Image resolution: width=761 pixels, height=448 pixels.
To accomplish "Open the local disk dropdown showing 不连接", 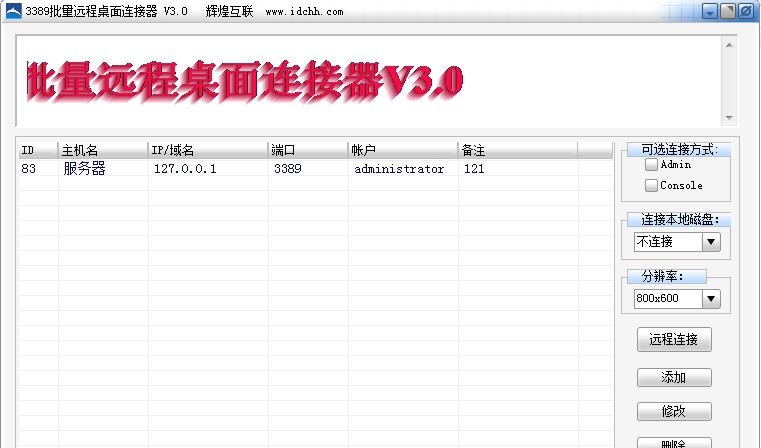I will coord(677,242).
